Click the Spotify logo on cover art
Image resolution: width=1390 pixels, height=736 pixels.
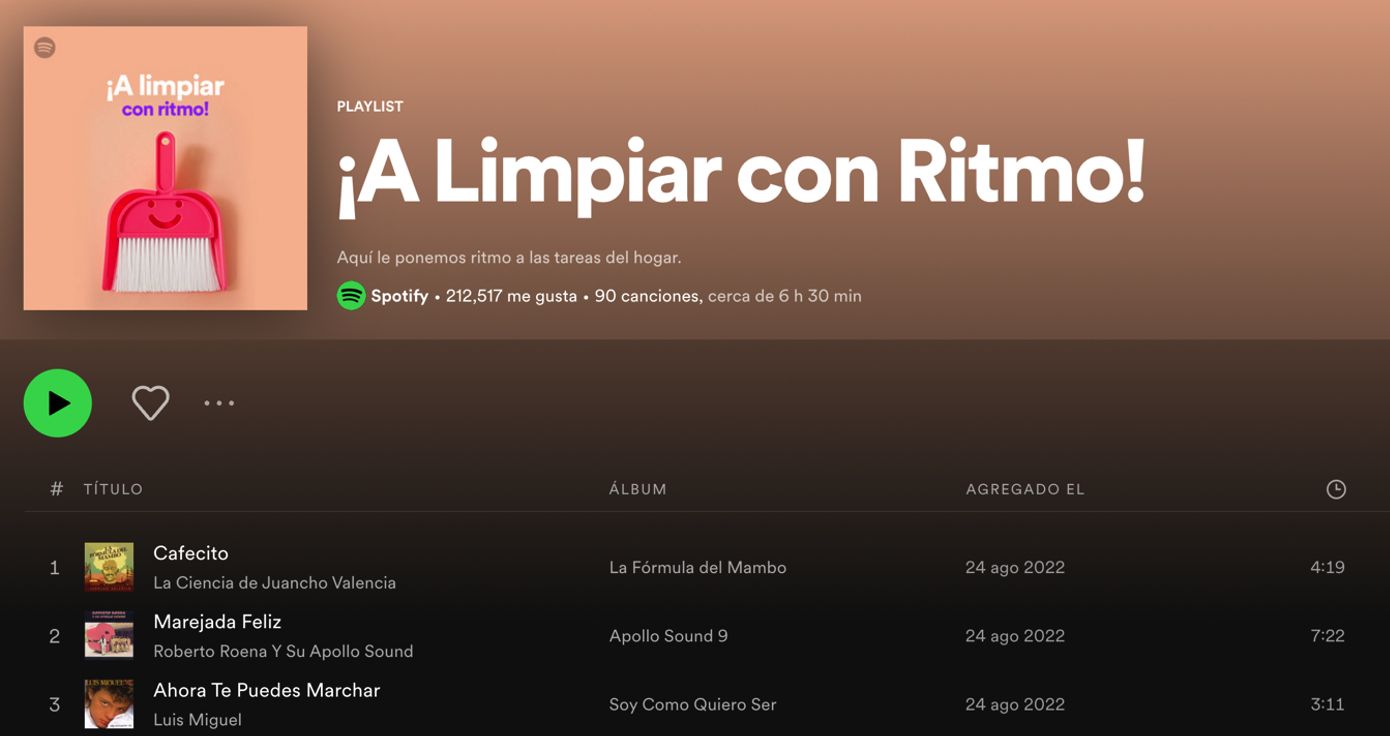click(45, 48)
